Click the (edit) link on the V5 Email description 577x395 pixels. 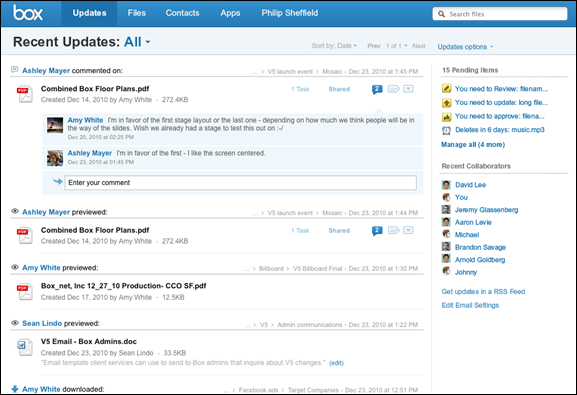tap(336, 363)
